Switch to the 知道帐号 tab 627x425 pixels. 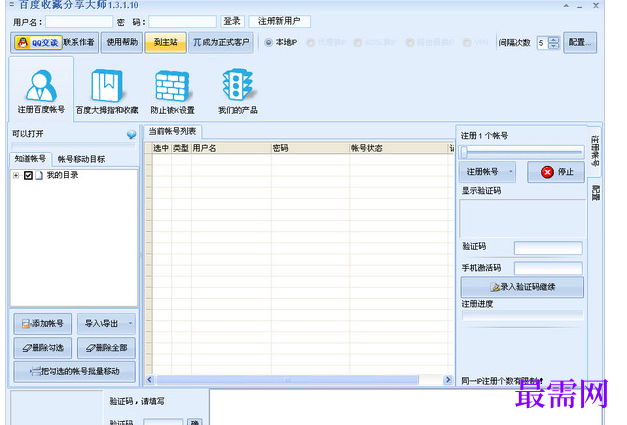coord(30,159)
